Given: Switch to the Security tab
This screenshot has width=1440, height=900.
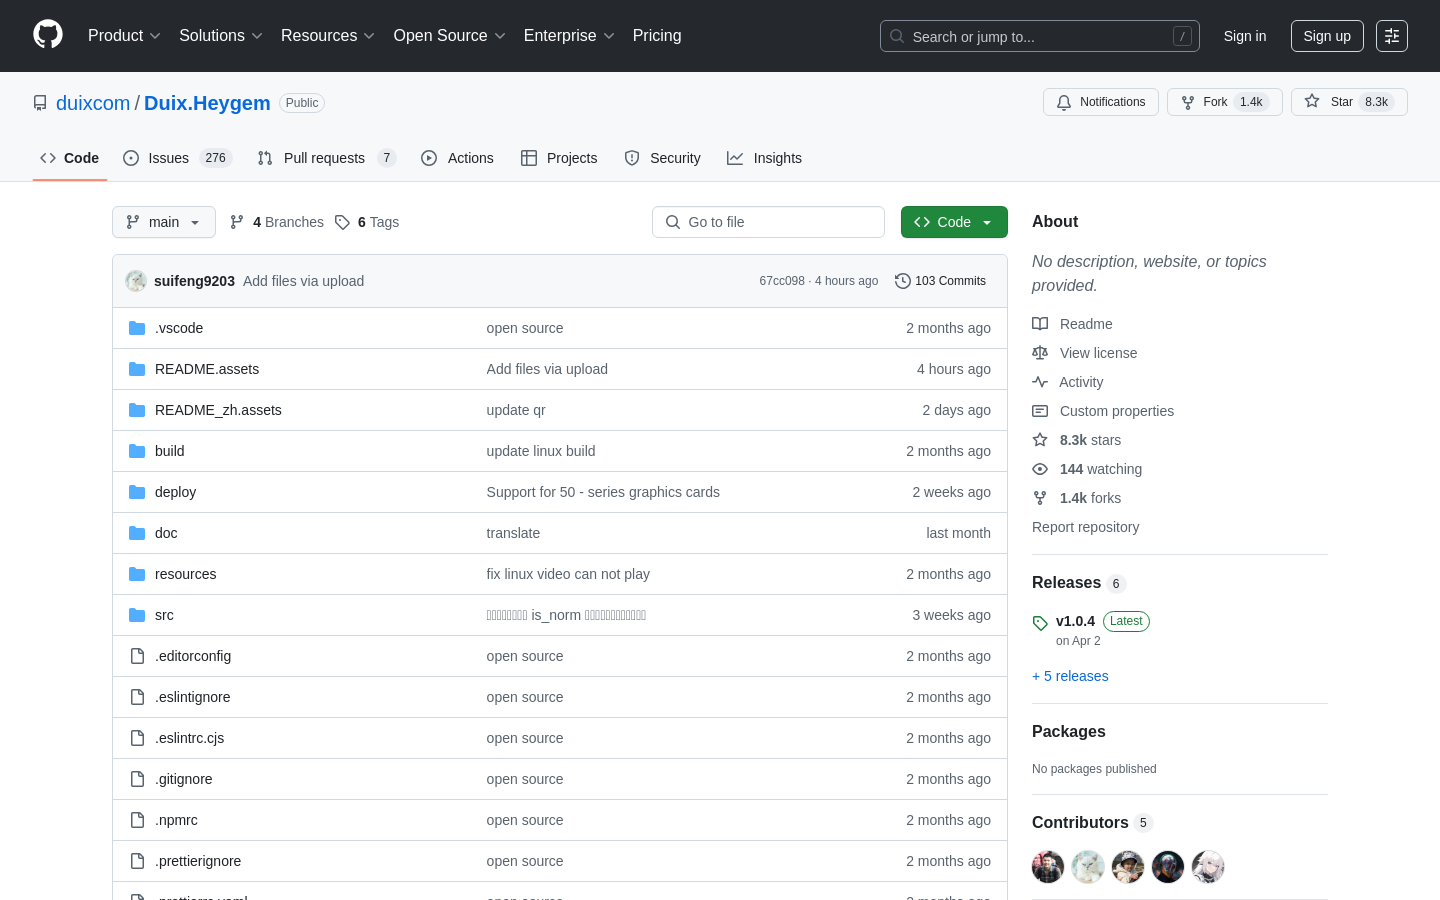Looking at the screenshot, I should click(662, 158).
